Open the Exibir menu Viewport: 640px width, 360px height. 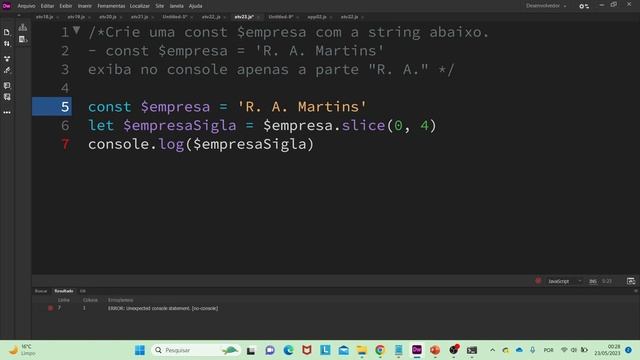(66, 6)
